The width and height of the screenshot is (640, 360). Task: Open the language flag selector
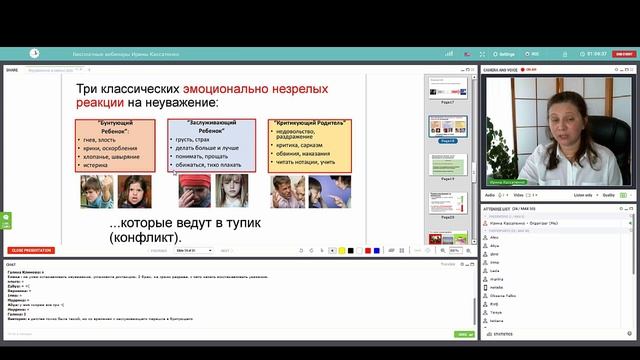467,54
